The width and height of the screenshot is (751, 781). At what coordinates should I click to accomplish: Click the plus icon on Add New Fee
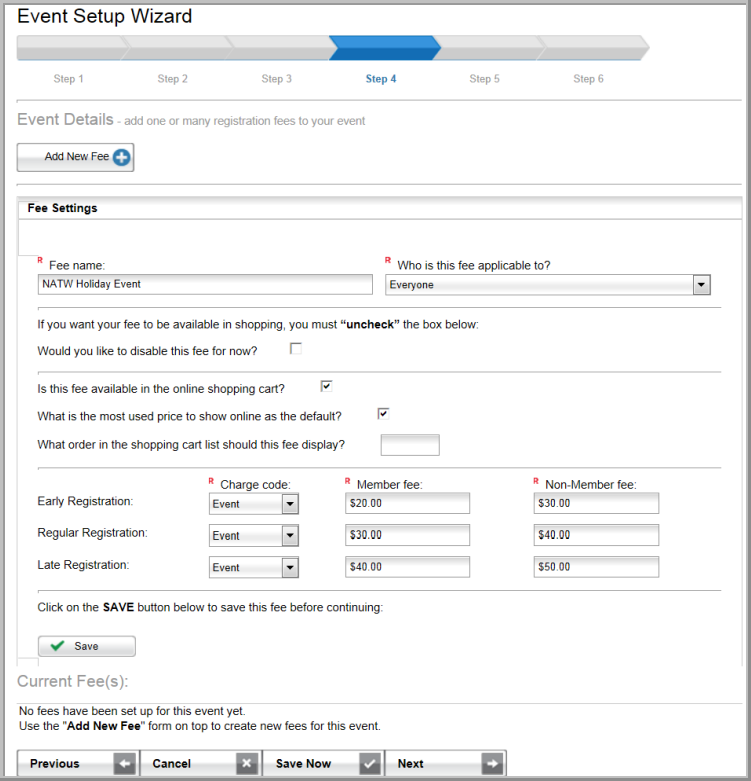coord(122,157)
